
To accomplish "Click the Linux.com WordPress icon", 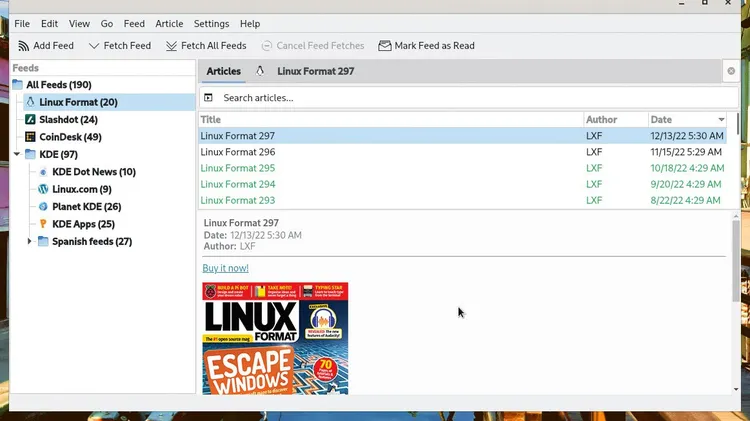I will coord(43,189).
